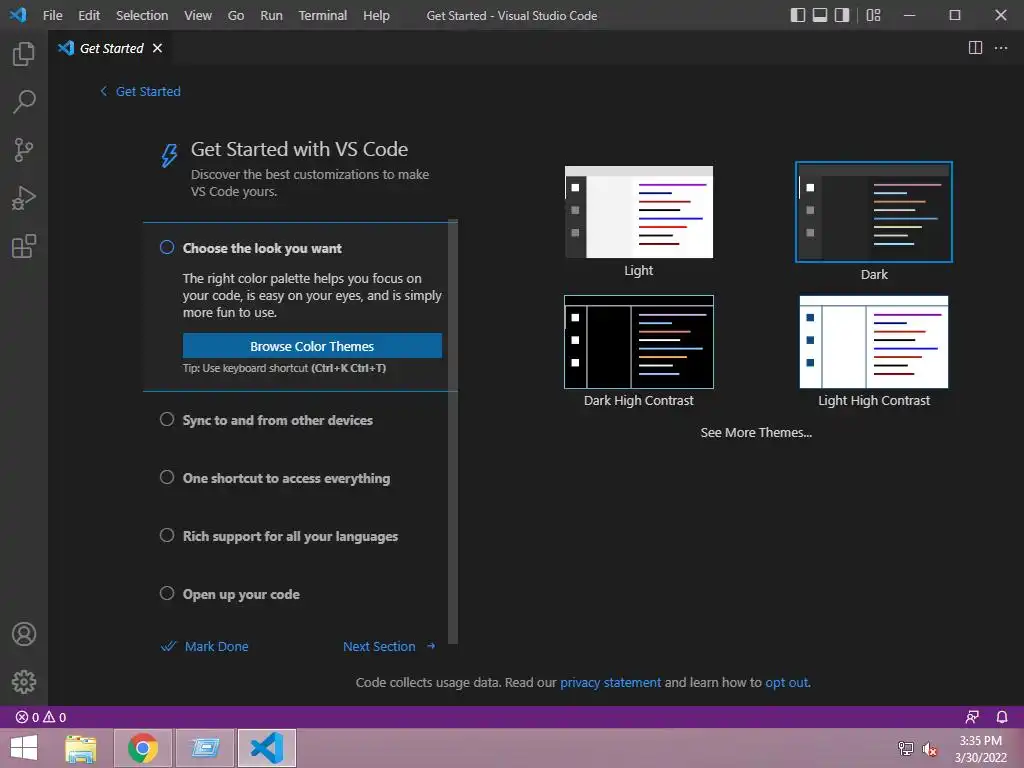Close the Get Started tab

pyautogui.click(x=157, y=48)
